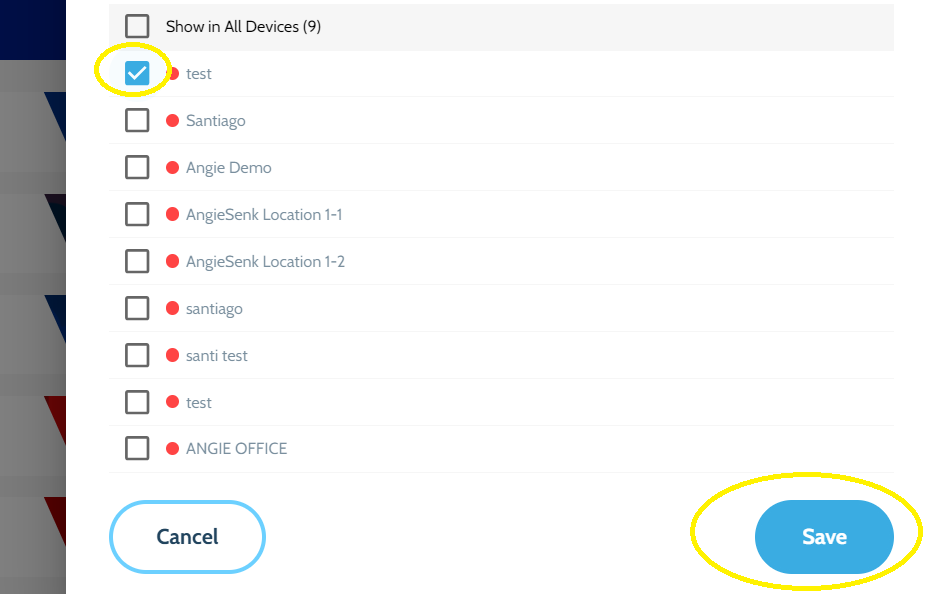Enable the ANGIE OFFICE checkbox
Image resolution: width=931 pixels, height=594 pixels.
(137, 448)
